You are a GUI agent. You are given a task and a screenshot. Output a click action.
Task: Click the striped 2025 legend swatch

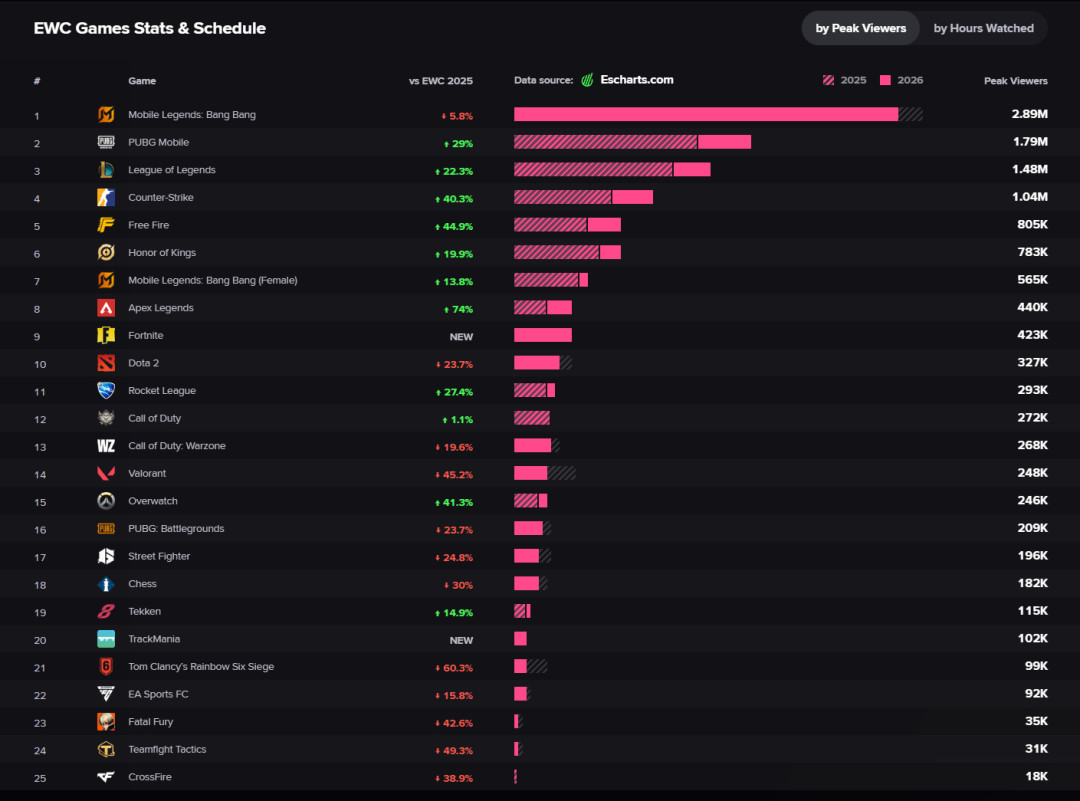829,80
